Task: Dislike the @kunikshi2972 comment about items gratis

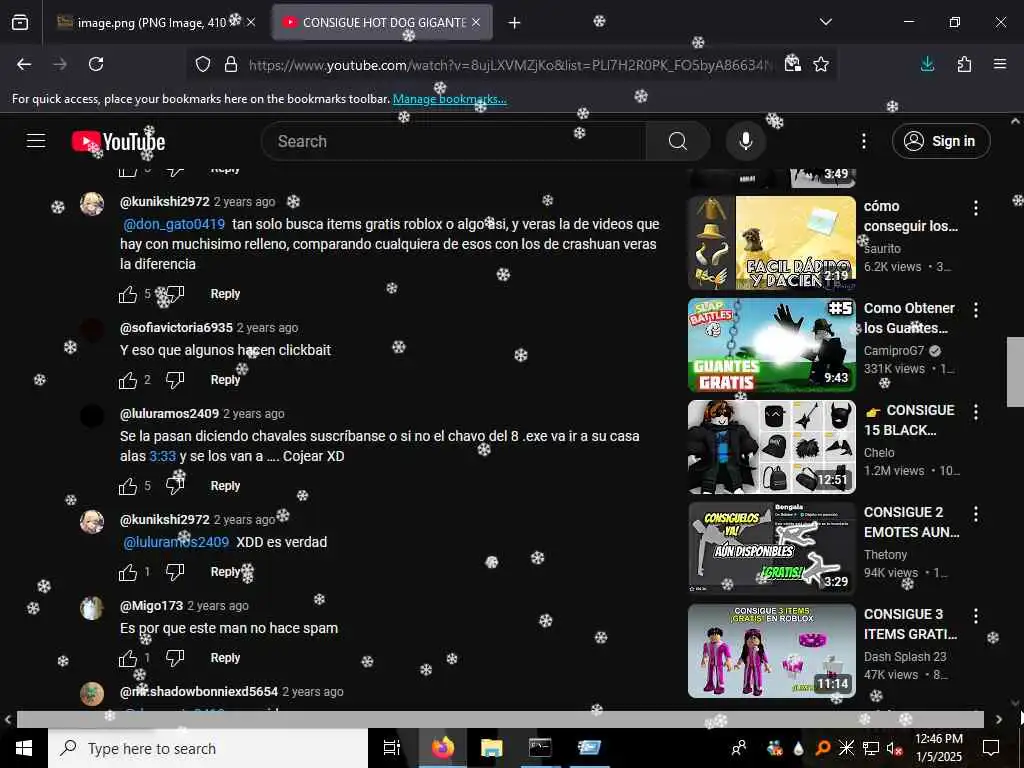Action: (x=174, y=294)
